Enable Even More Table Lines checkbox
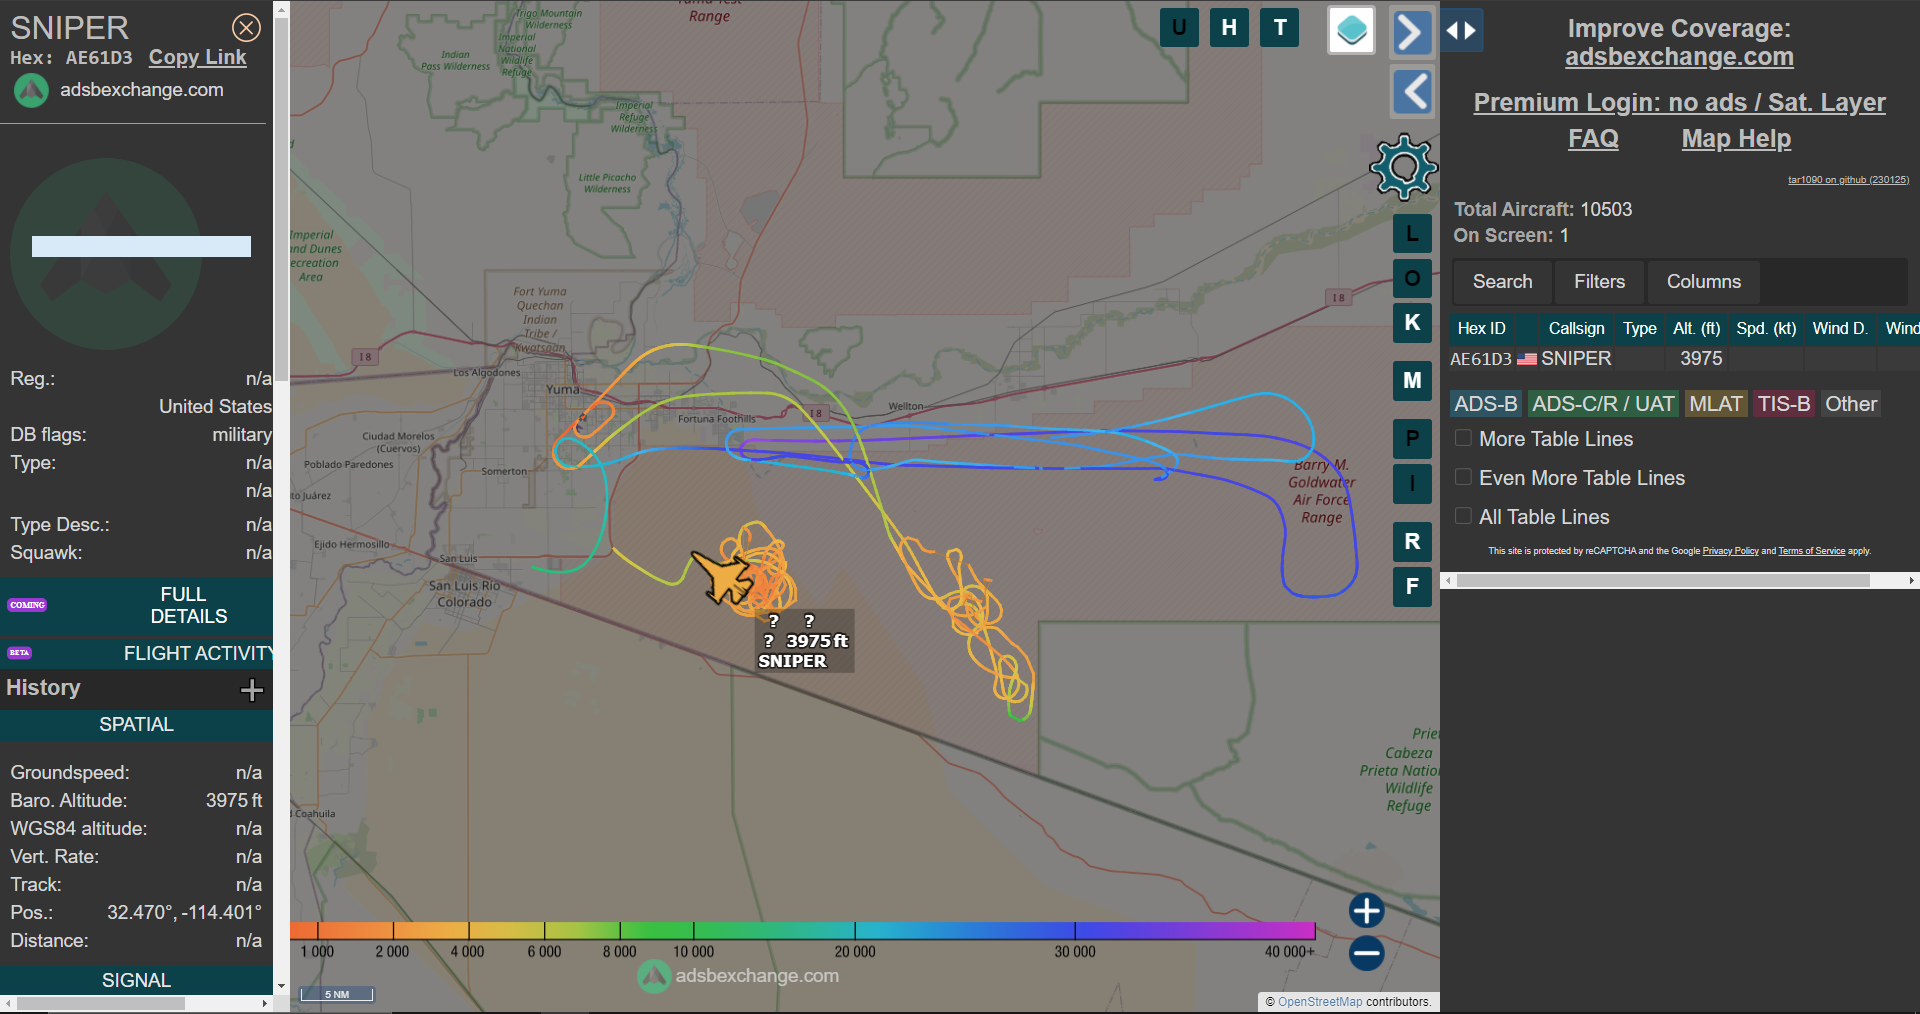The image size is (1920, 1014). pos(1463,477)
